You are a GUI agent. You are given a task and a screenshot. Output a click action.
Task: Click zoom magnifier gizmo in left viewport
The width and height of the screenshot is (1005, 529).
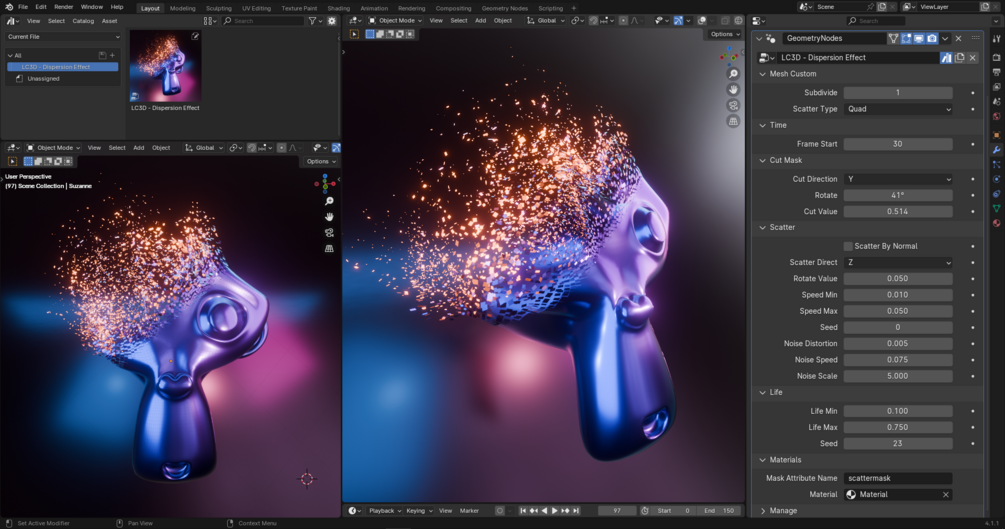coord(329,201)
